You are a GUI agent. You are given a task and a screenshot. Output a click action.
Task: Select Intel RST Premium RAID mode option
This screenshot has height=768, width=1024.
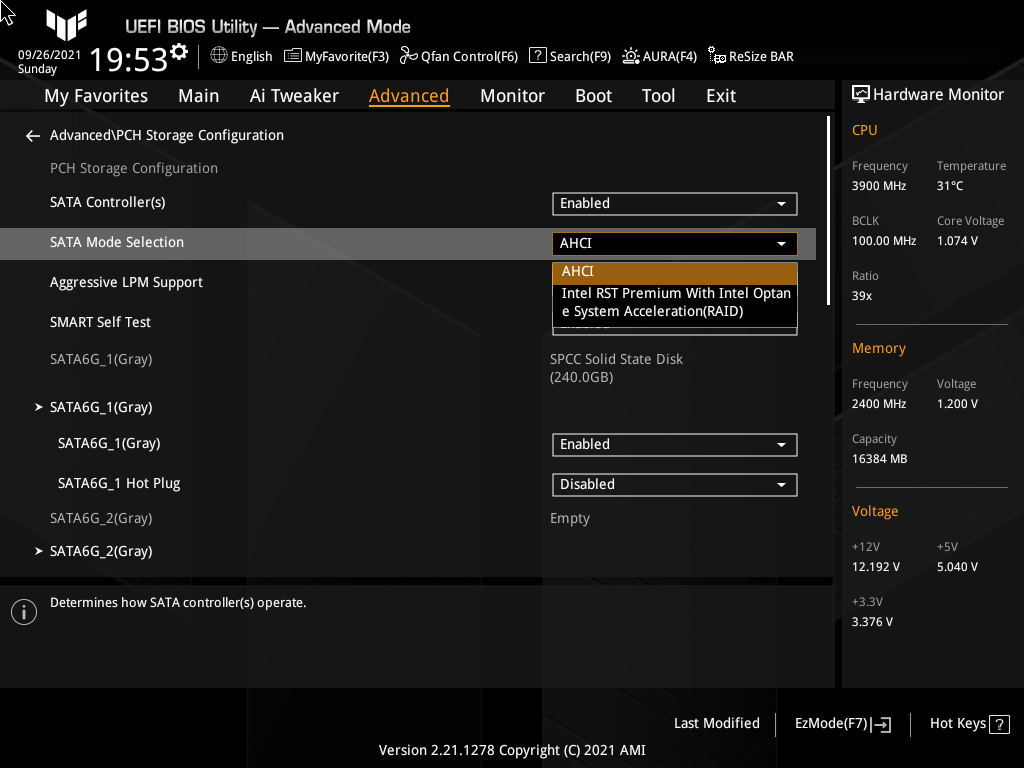674,302
